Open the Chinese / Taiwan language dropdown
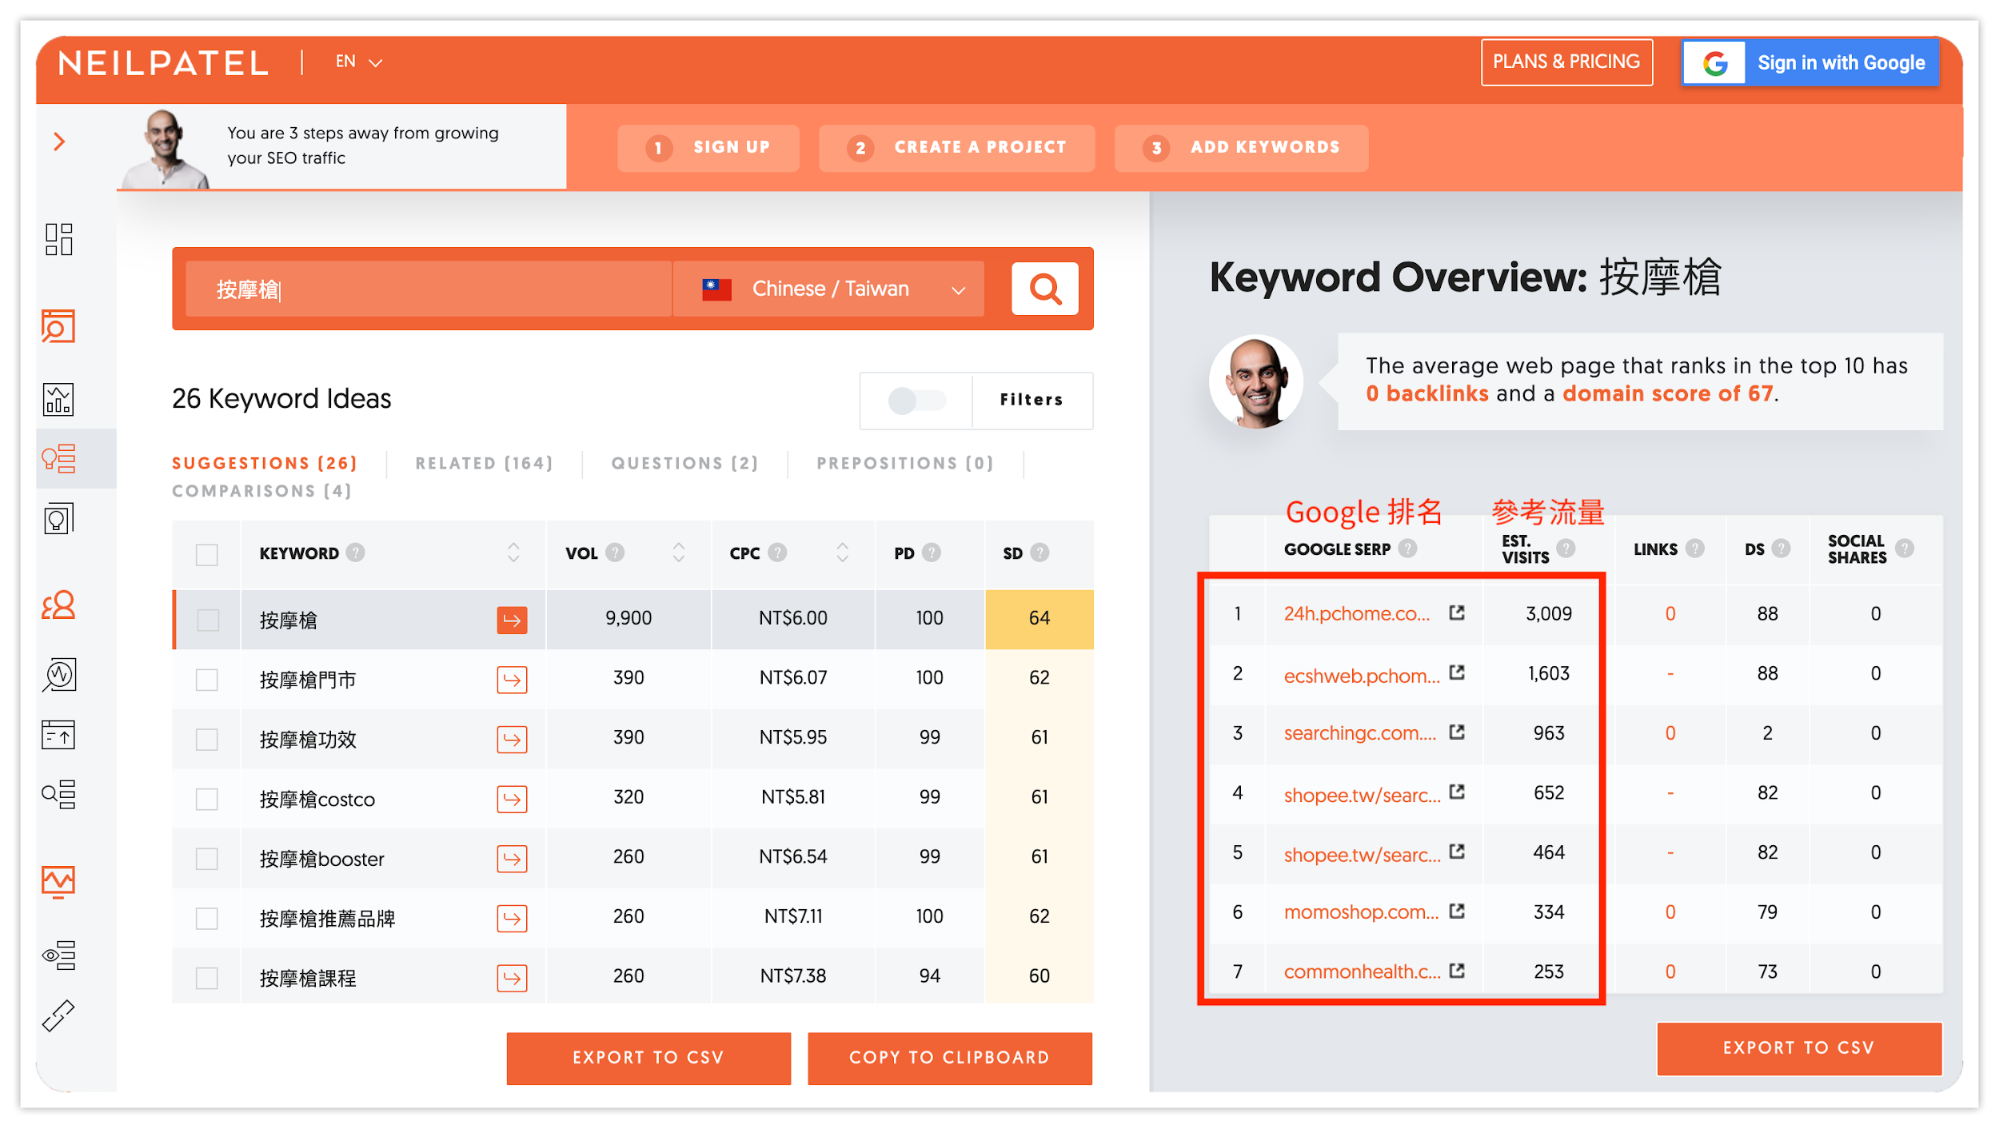The width and height of the screenshot is (1999, 1129). [x=830, y=289]
